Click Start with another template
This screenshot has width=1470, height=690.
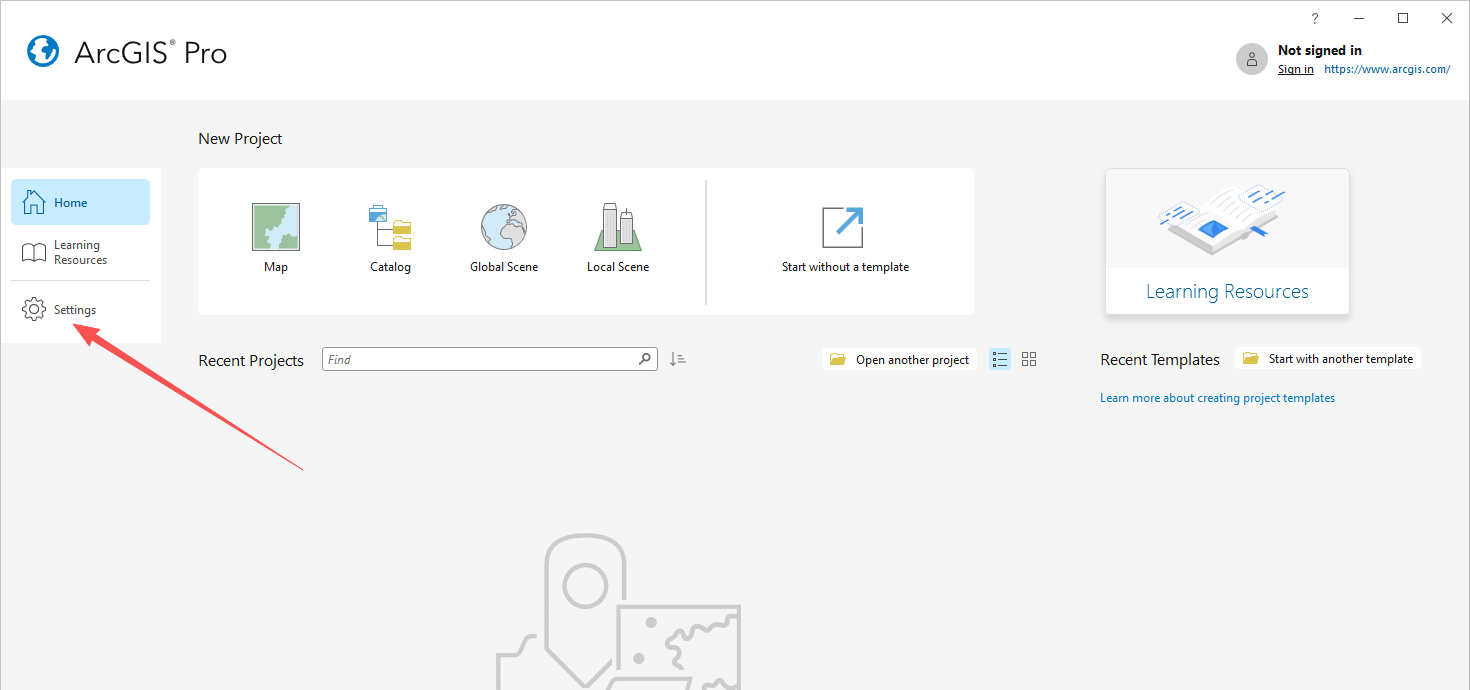click(1328, 359)
